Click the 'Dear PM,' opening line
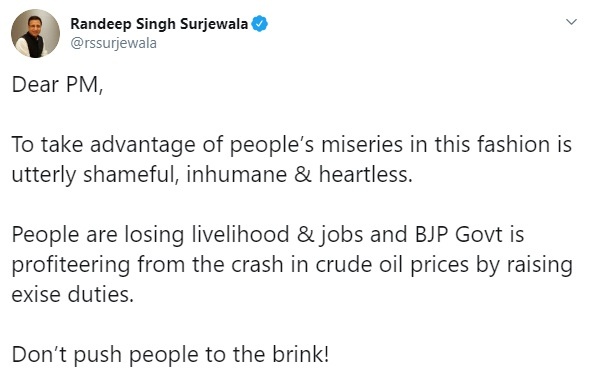 (57, 85)
